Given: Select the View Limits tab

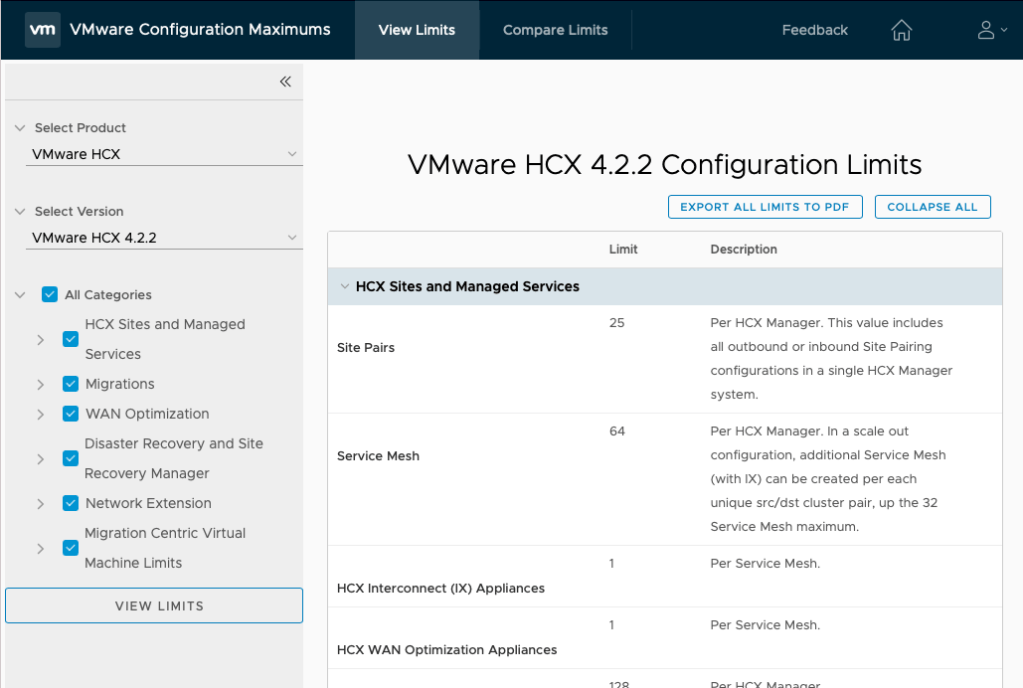Looking at the screenshot, I should (417, 30).
